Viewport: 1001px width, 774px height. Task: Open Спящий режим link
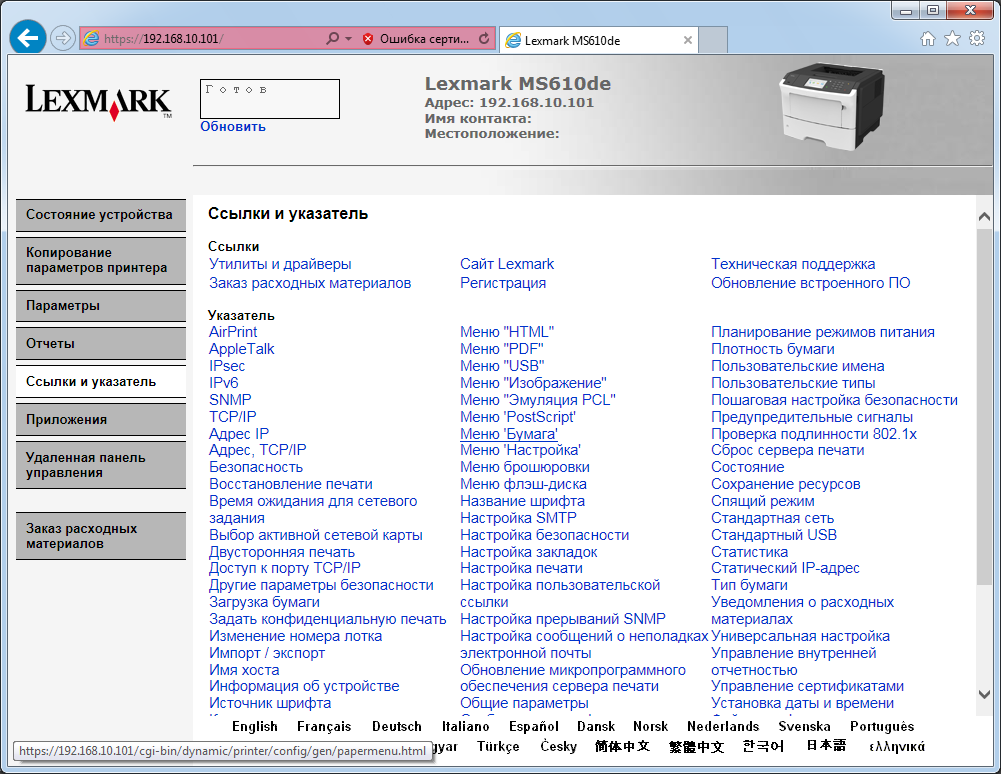pyautogui.click(x=763, y=501)
